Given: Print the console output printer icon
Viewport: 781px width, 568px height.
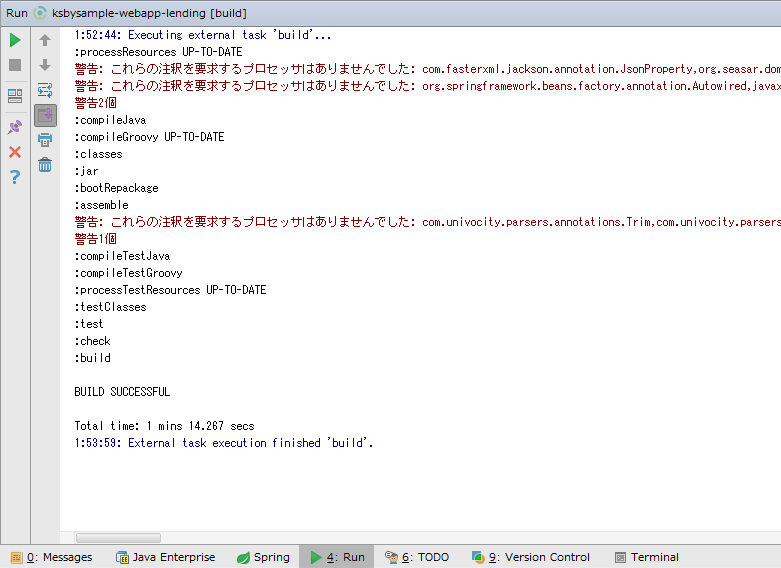Looking at the screenshot, I should (45, 140).
